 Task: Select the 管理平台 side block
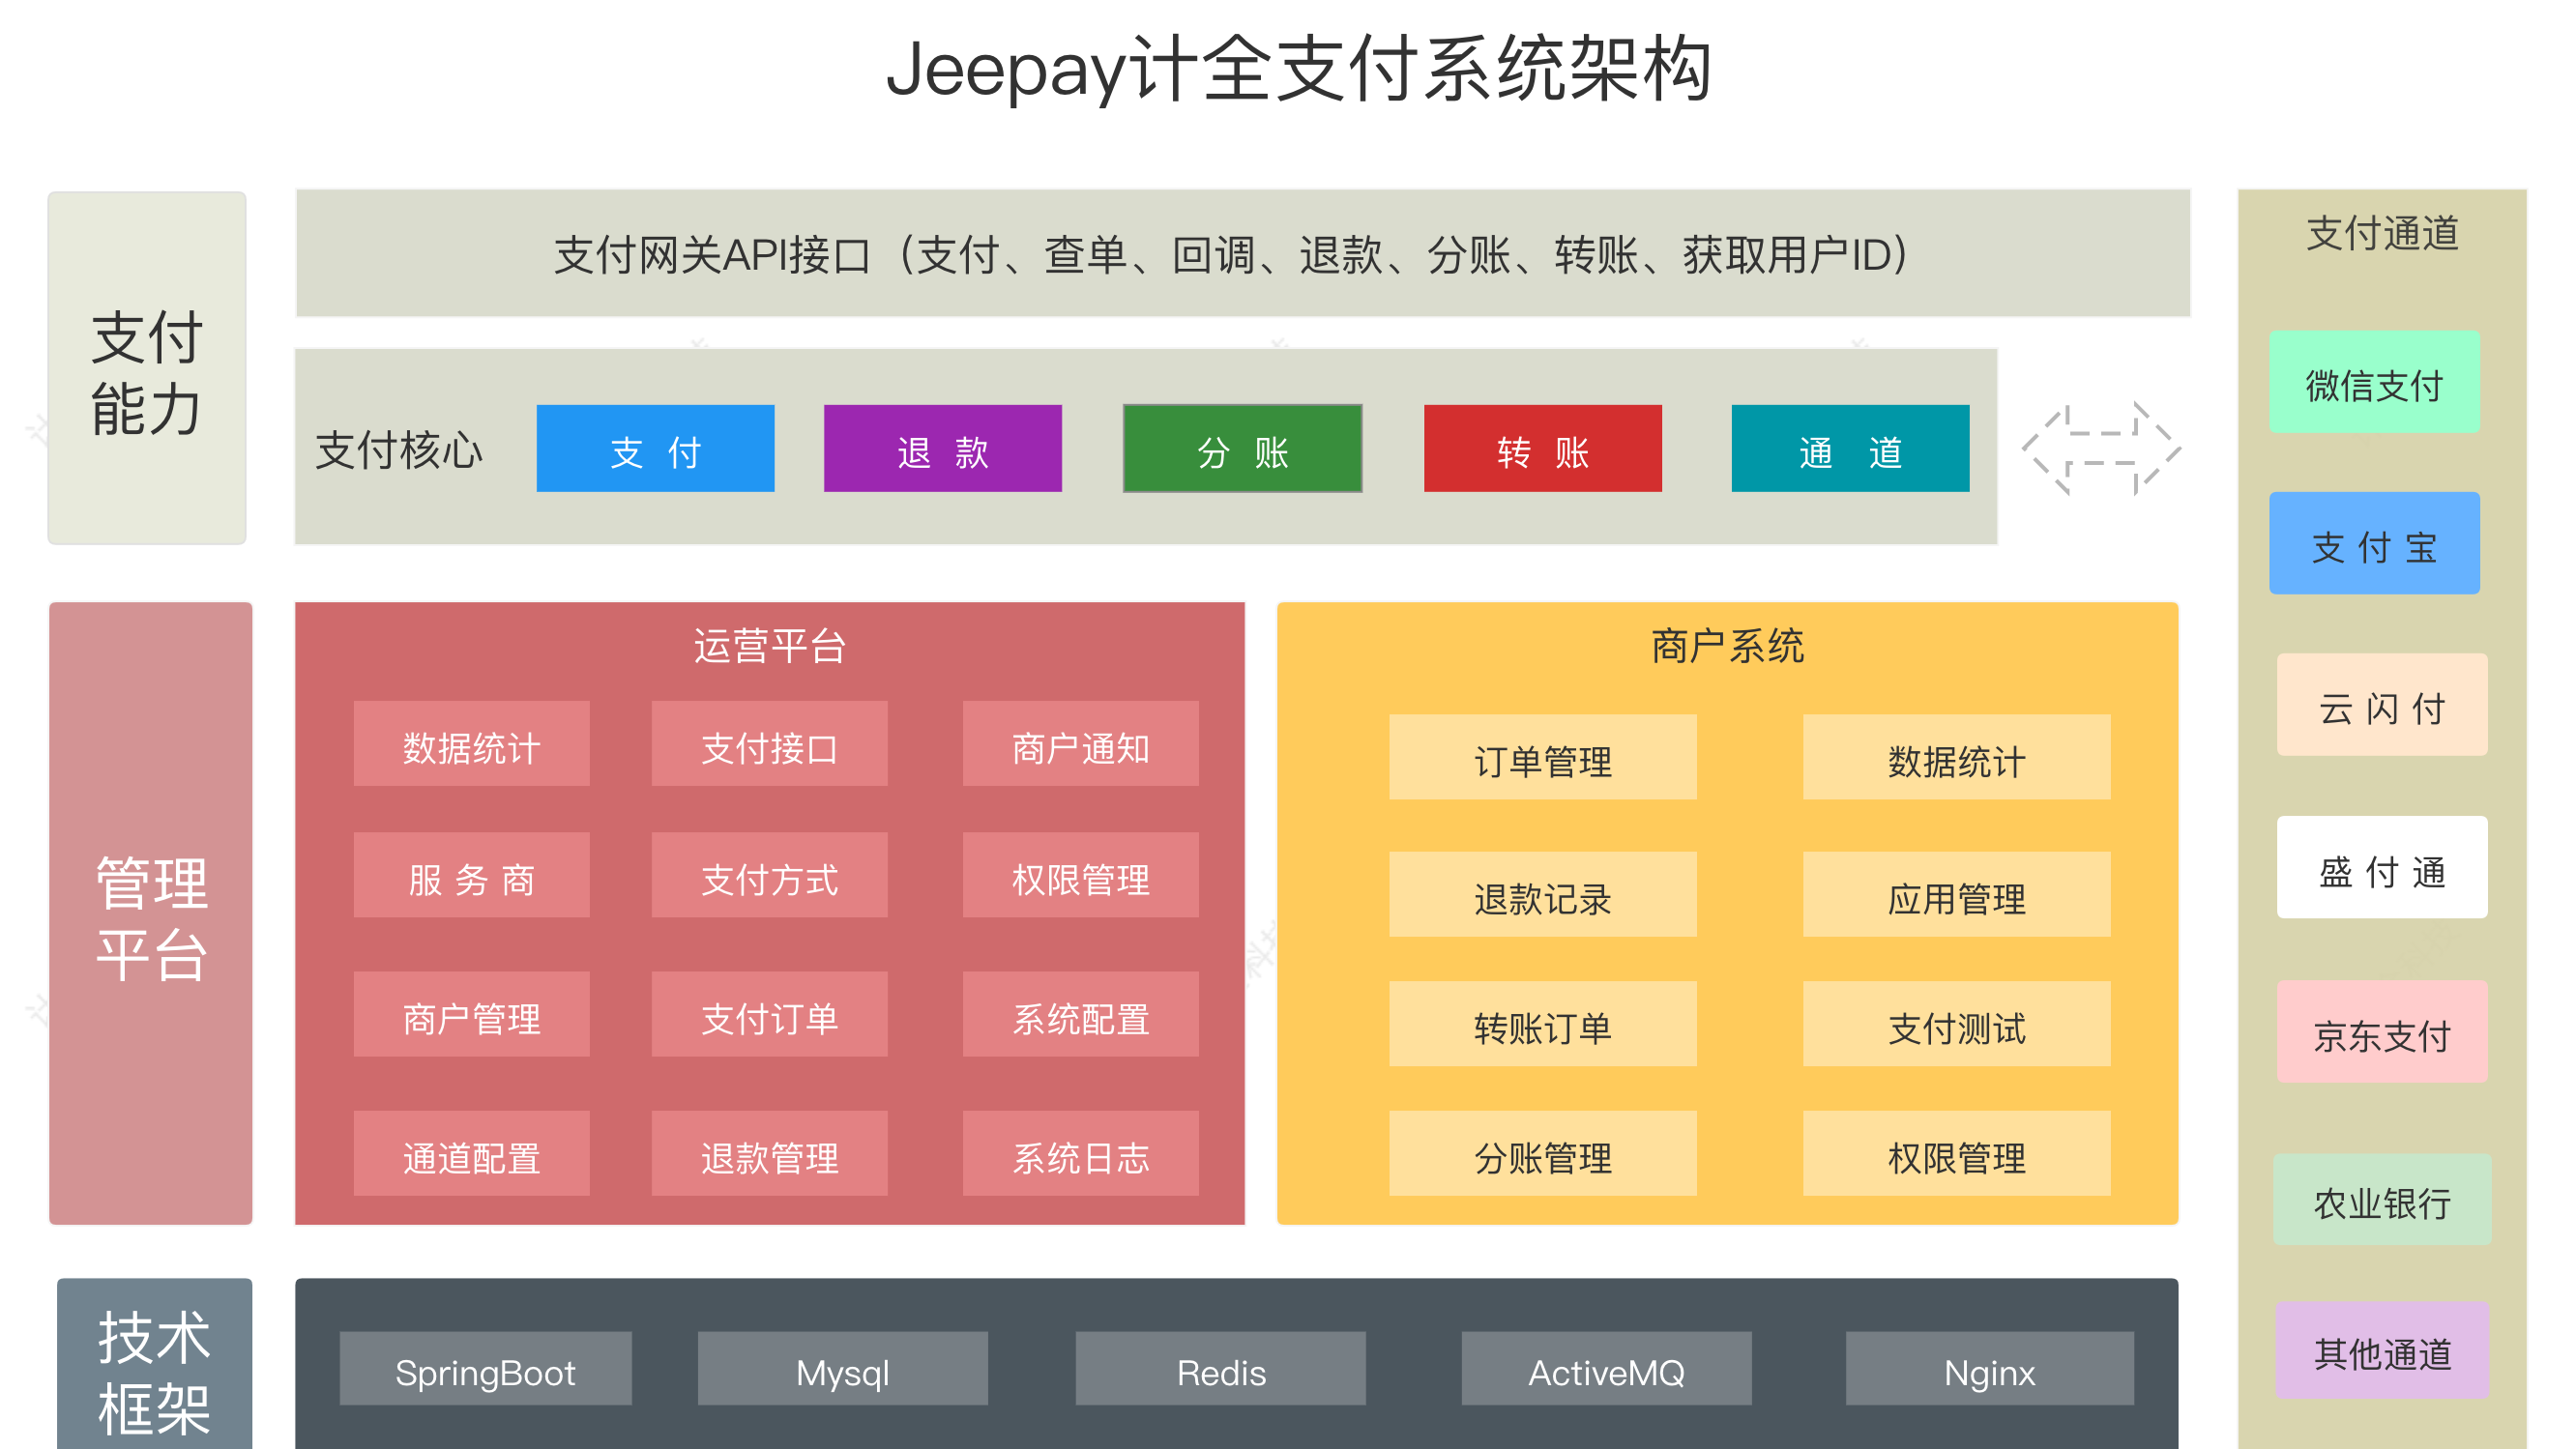pos(150,913)
